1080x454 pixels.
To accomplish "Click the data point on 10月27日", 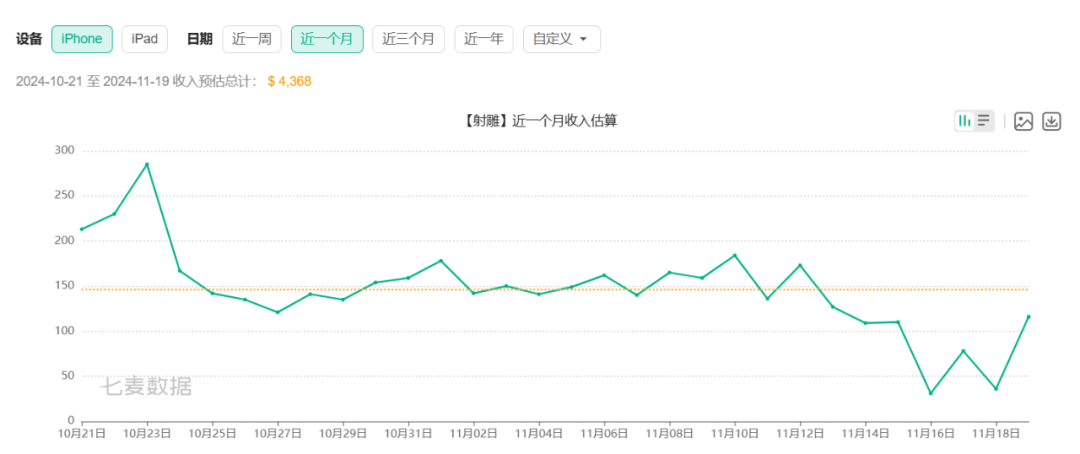I will 278,312.
